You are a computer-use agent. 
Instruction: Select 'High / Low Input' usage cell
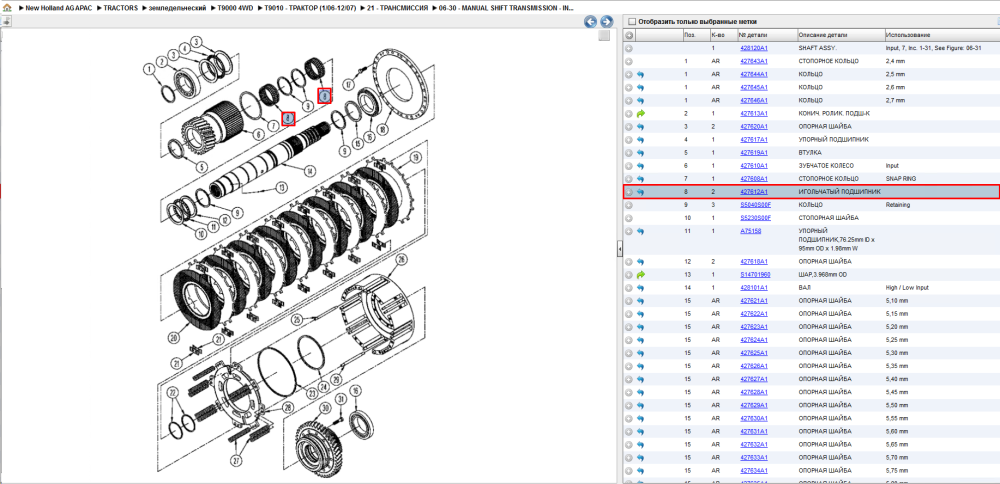[908, 288]
